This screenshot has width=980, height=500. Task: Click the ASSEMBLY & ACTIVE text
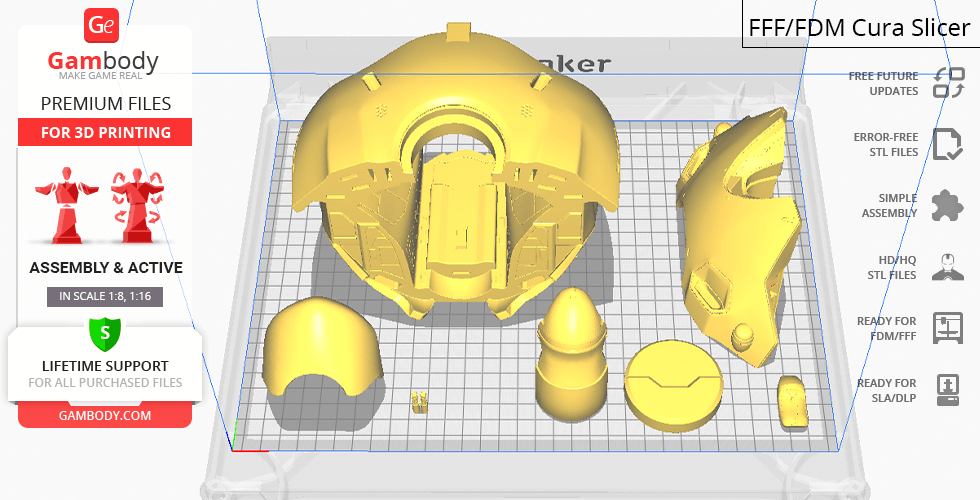tap(106, 268)
